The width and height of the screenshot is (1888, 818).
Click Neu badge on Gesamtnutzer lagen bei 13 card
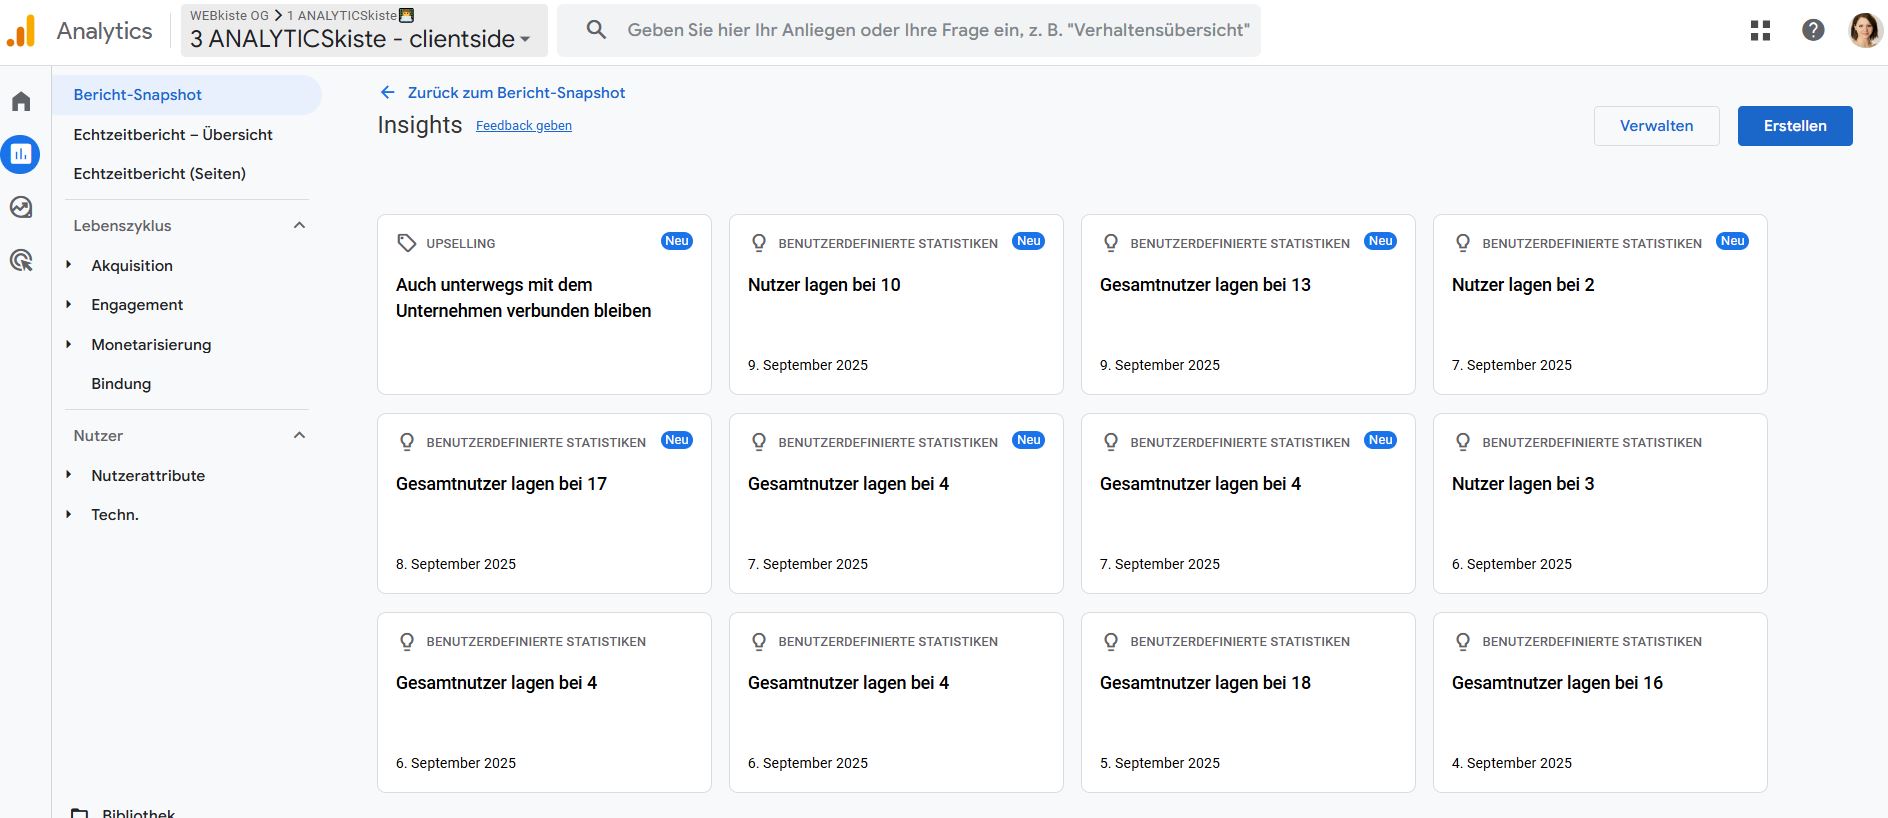[1381, 241]
